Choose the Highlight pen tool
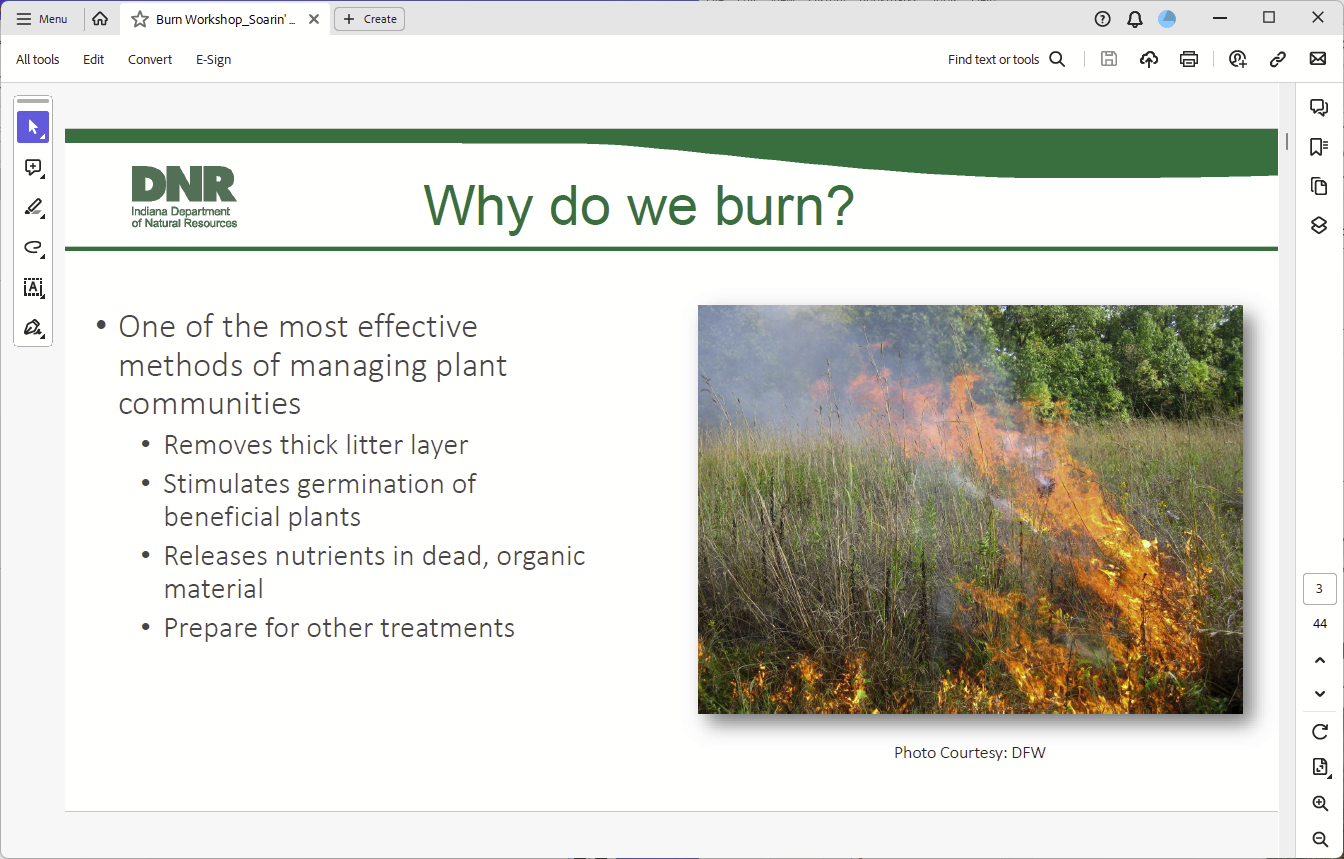This screenshot has width=1344, height=859. tap(33, 208)
